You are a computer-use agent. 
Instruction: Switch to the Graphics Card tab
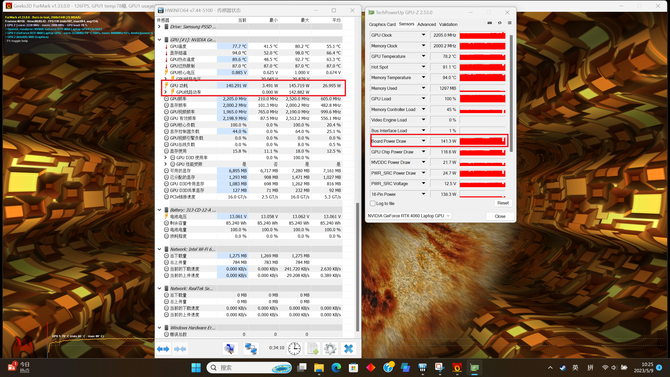(x=382, y=24)
